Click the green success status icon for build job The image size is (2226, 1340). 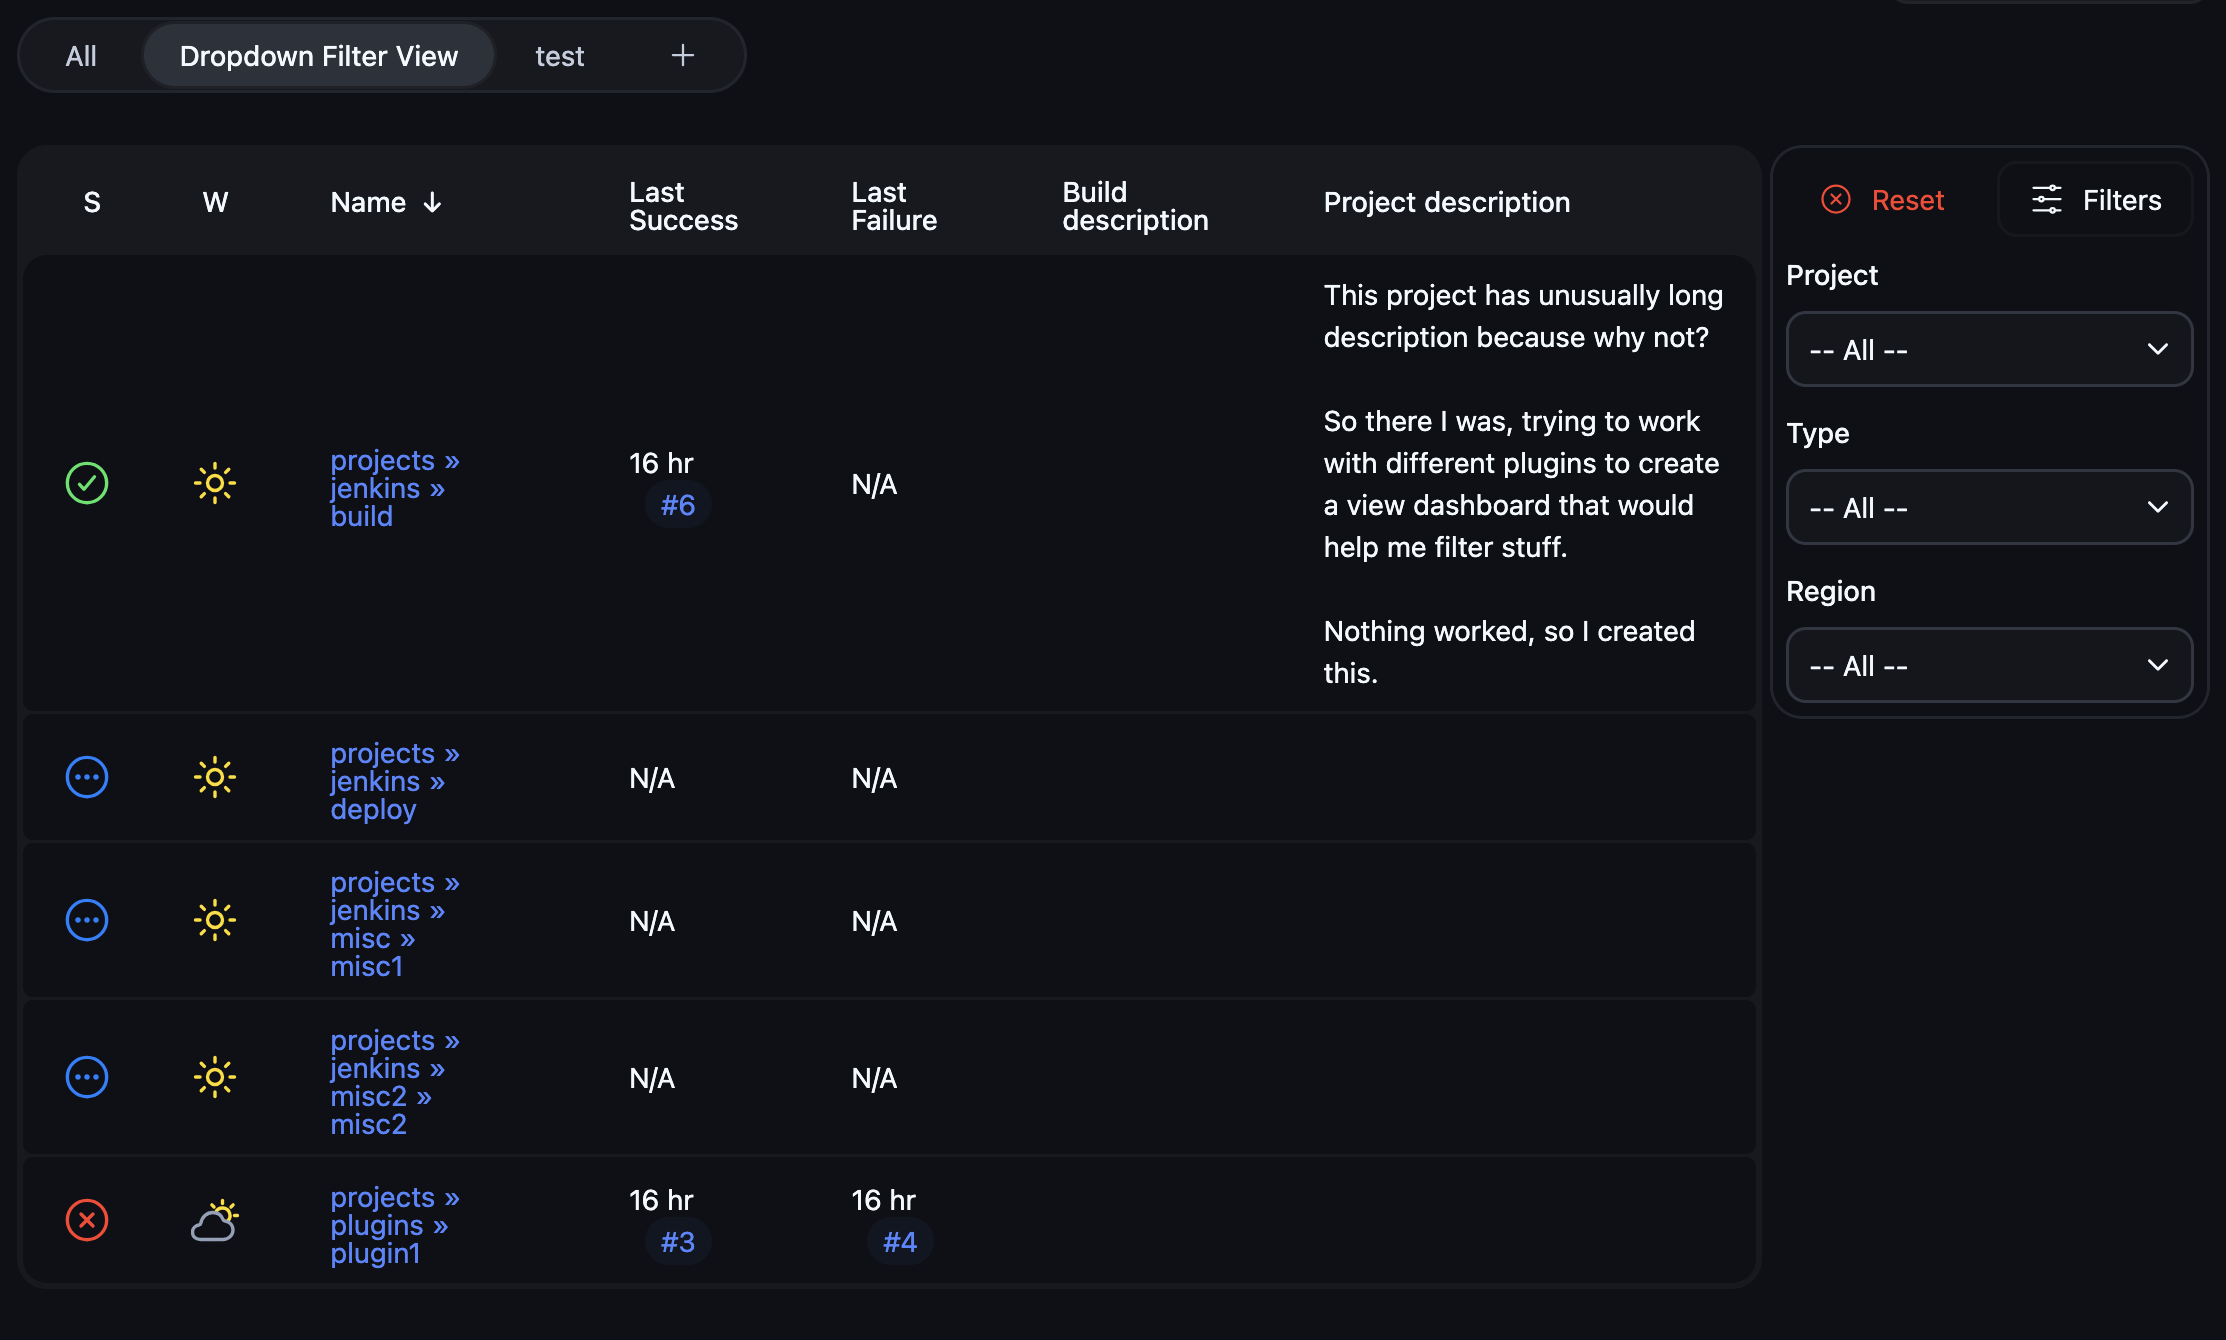pos(87,483)
